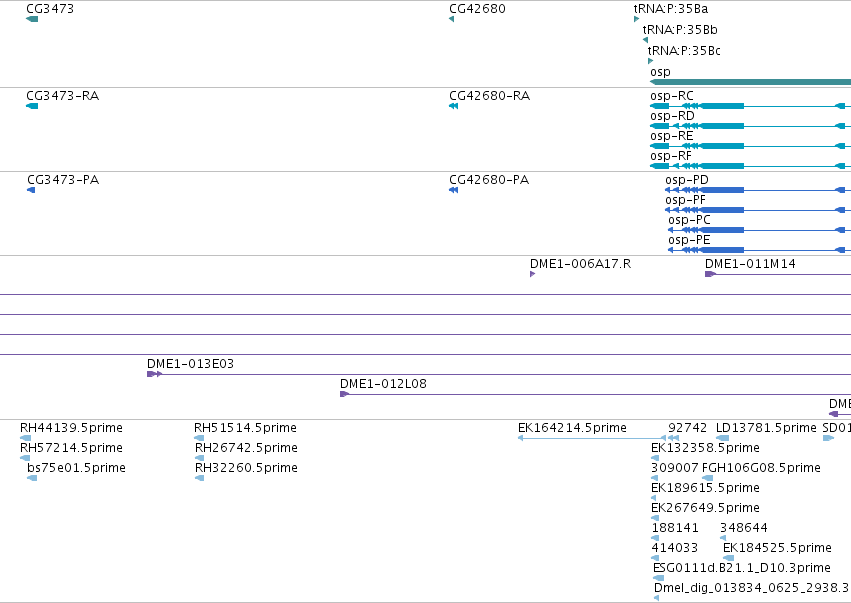Click the FGH106G08.5prime EST label

pyautogui.click(x=761, y=468)
